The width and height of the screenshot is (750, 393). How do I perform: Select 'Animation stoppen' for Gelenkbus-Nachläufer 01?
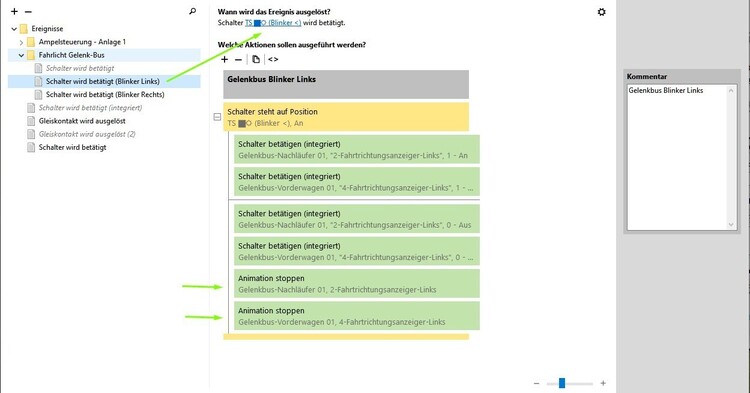point(357,284)
